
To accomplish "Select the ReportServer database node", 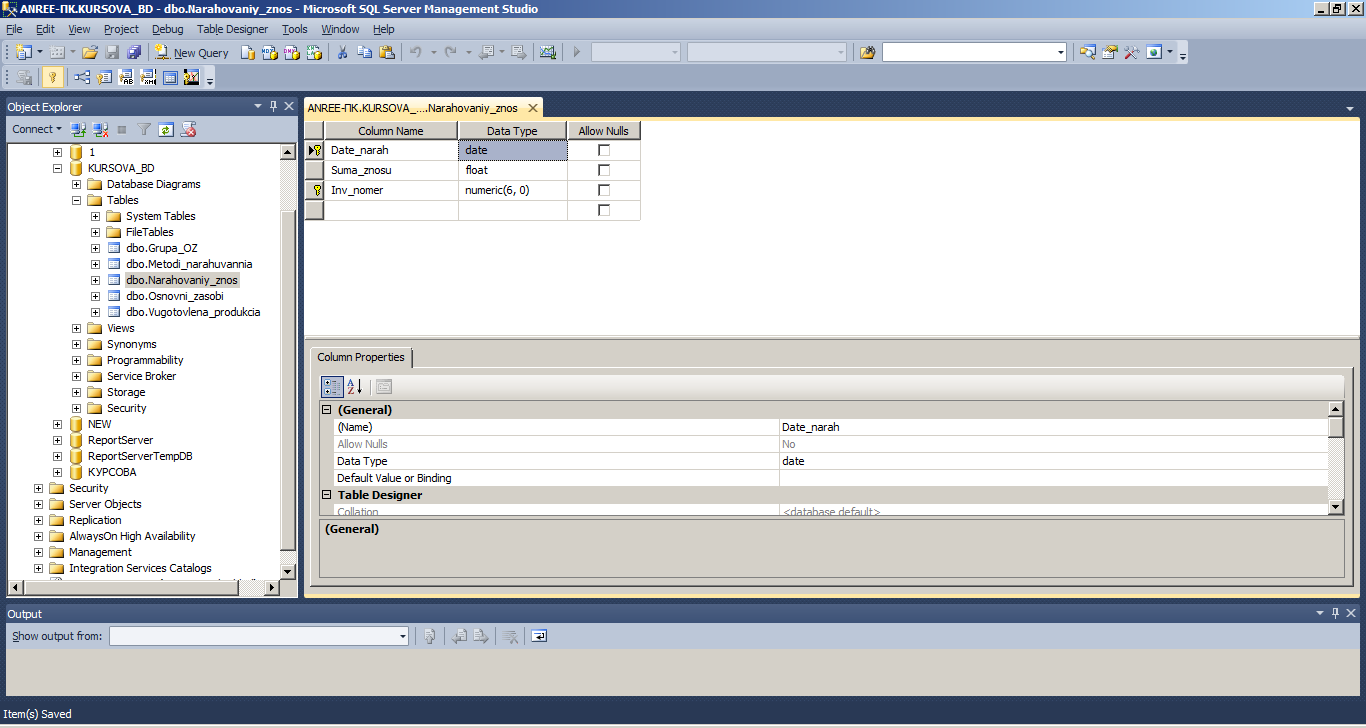I will click(120, 440).
